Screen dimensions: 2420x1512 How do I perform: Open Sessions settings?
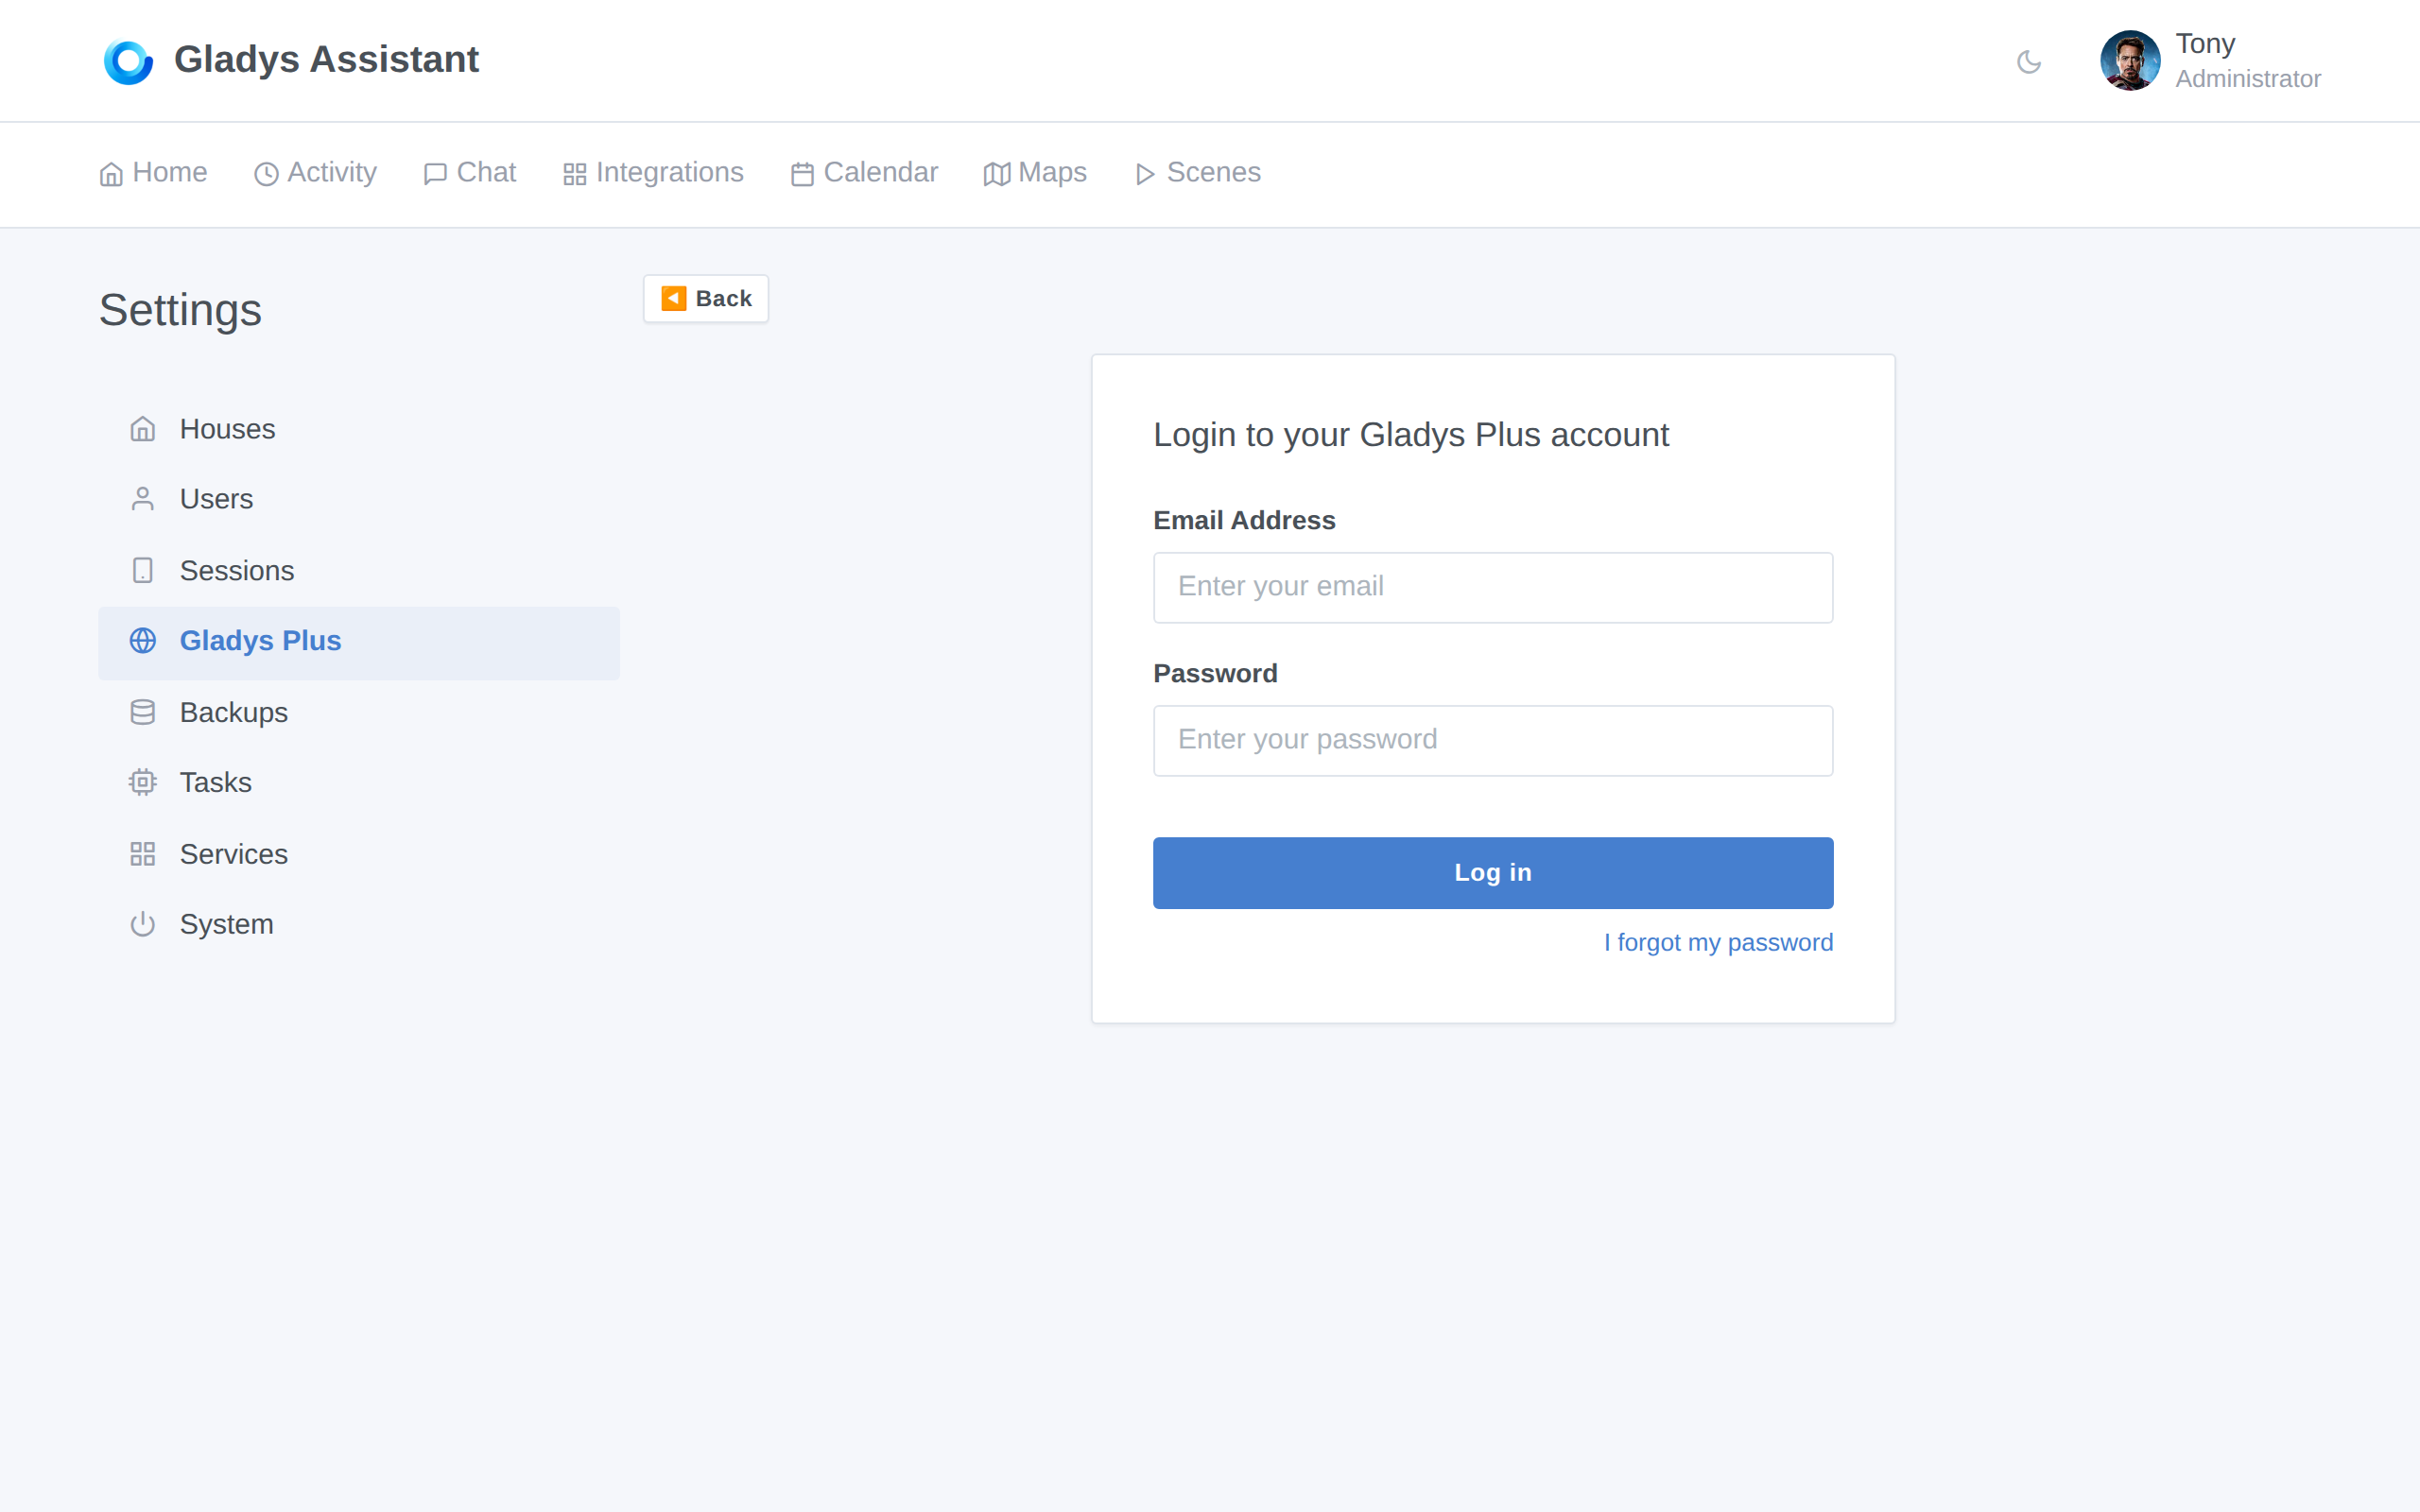pos(359,570)
